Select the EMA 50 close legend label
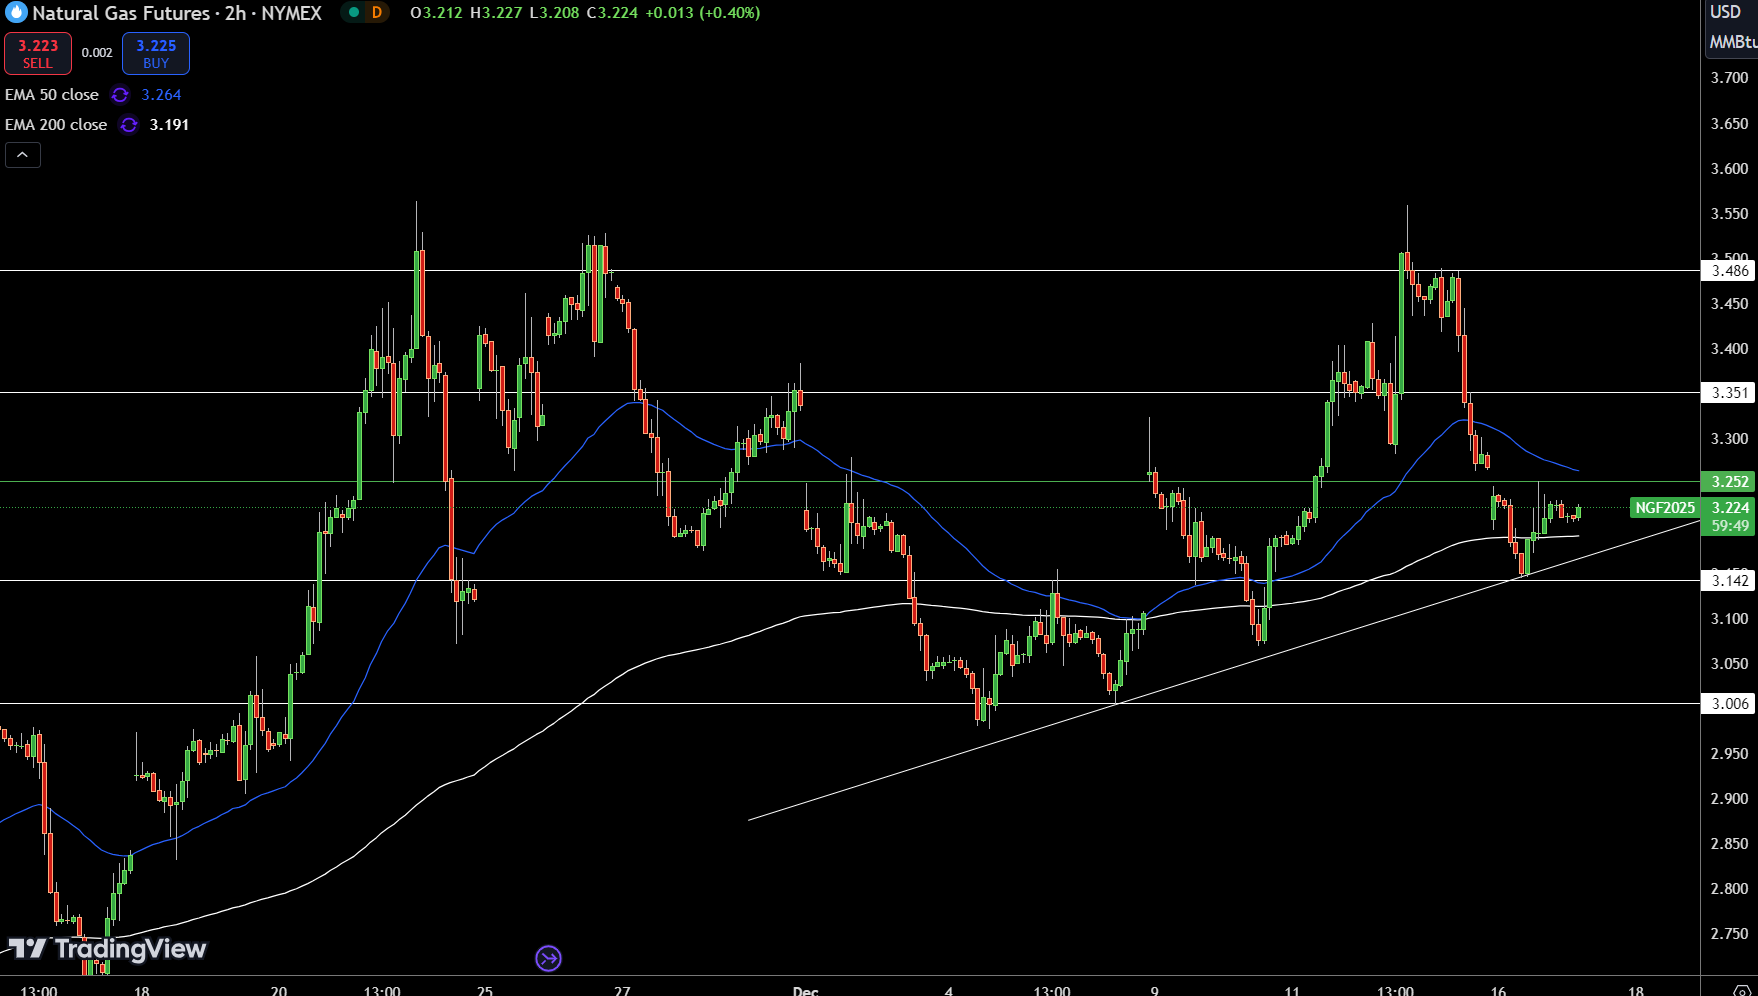 point(52,95)
